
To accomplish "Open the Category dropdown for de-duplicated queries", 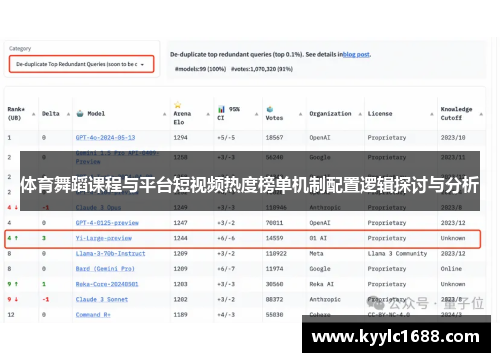I will (x=81, y=64).
